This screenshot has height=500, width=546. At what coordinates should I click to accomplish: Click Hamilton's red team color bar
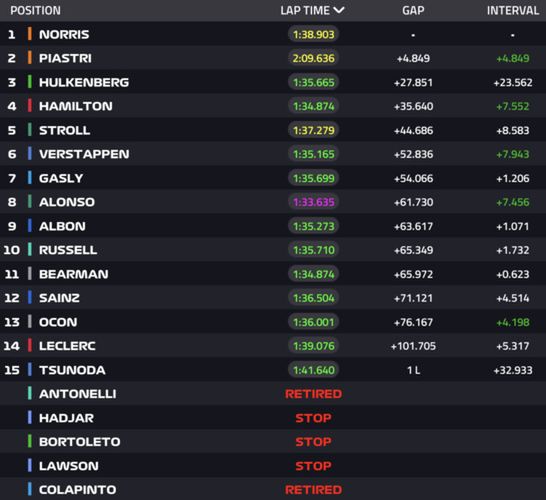coord(30,106)
